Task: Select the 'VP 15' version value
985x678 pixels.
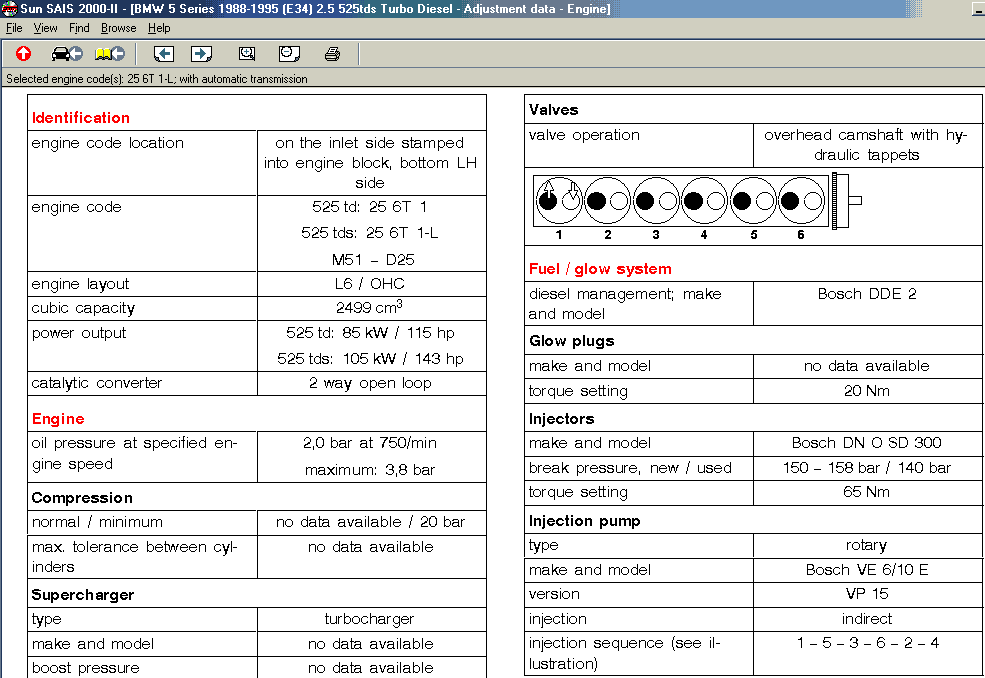Action: (867, 594)
